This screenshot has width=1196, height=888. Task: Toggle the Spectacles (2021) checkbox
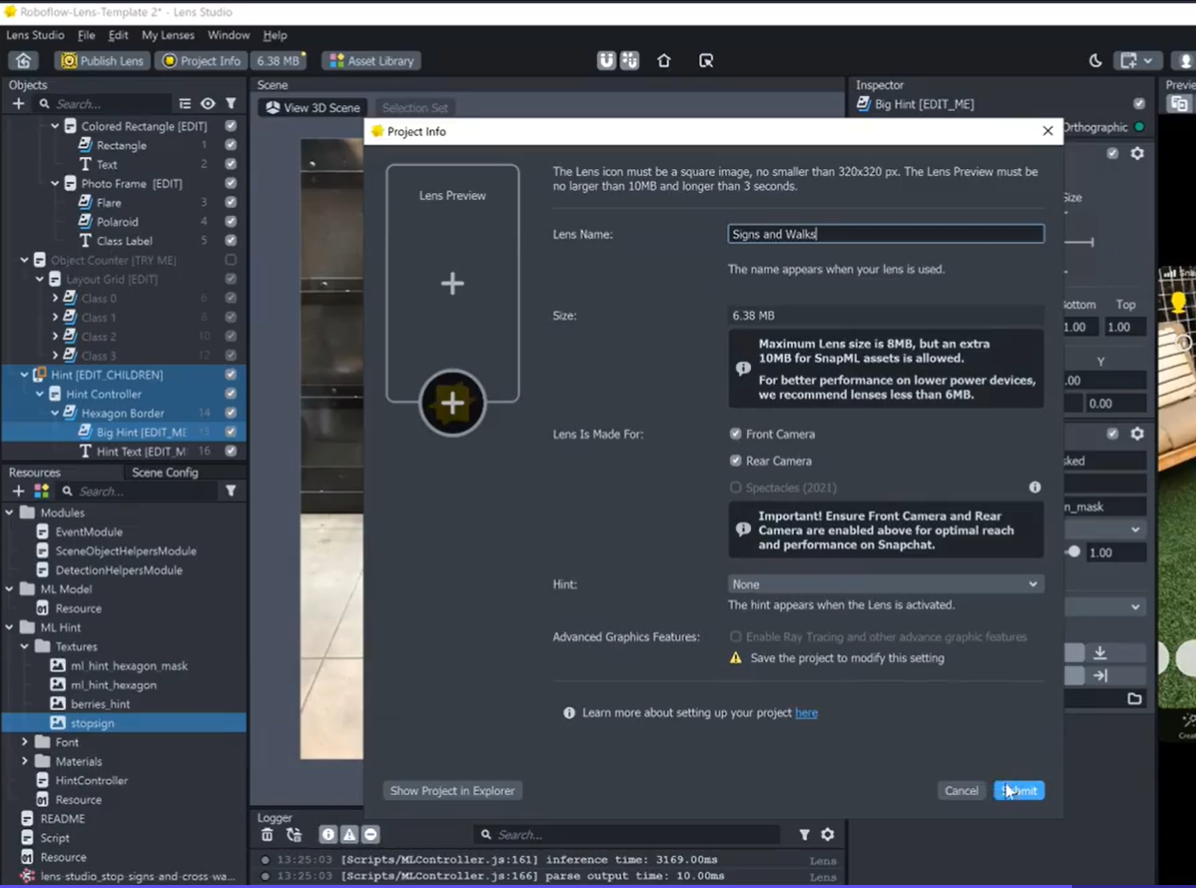(735, 487)
